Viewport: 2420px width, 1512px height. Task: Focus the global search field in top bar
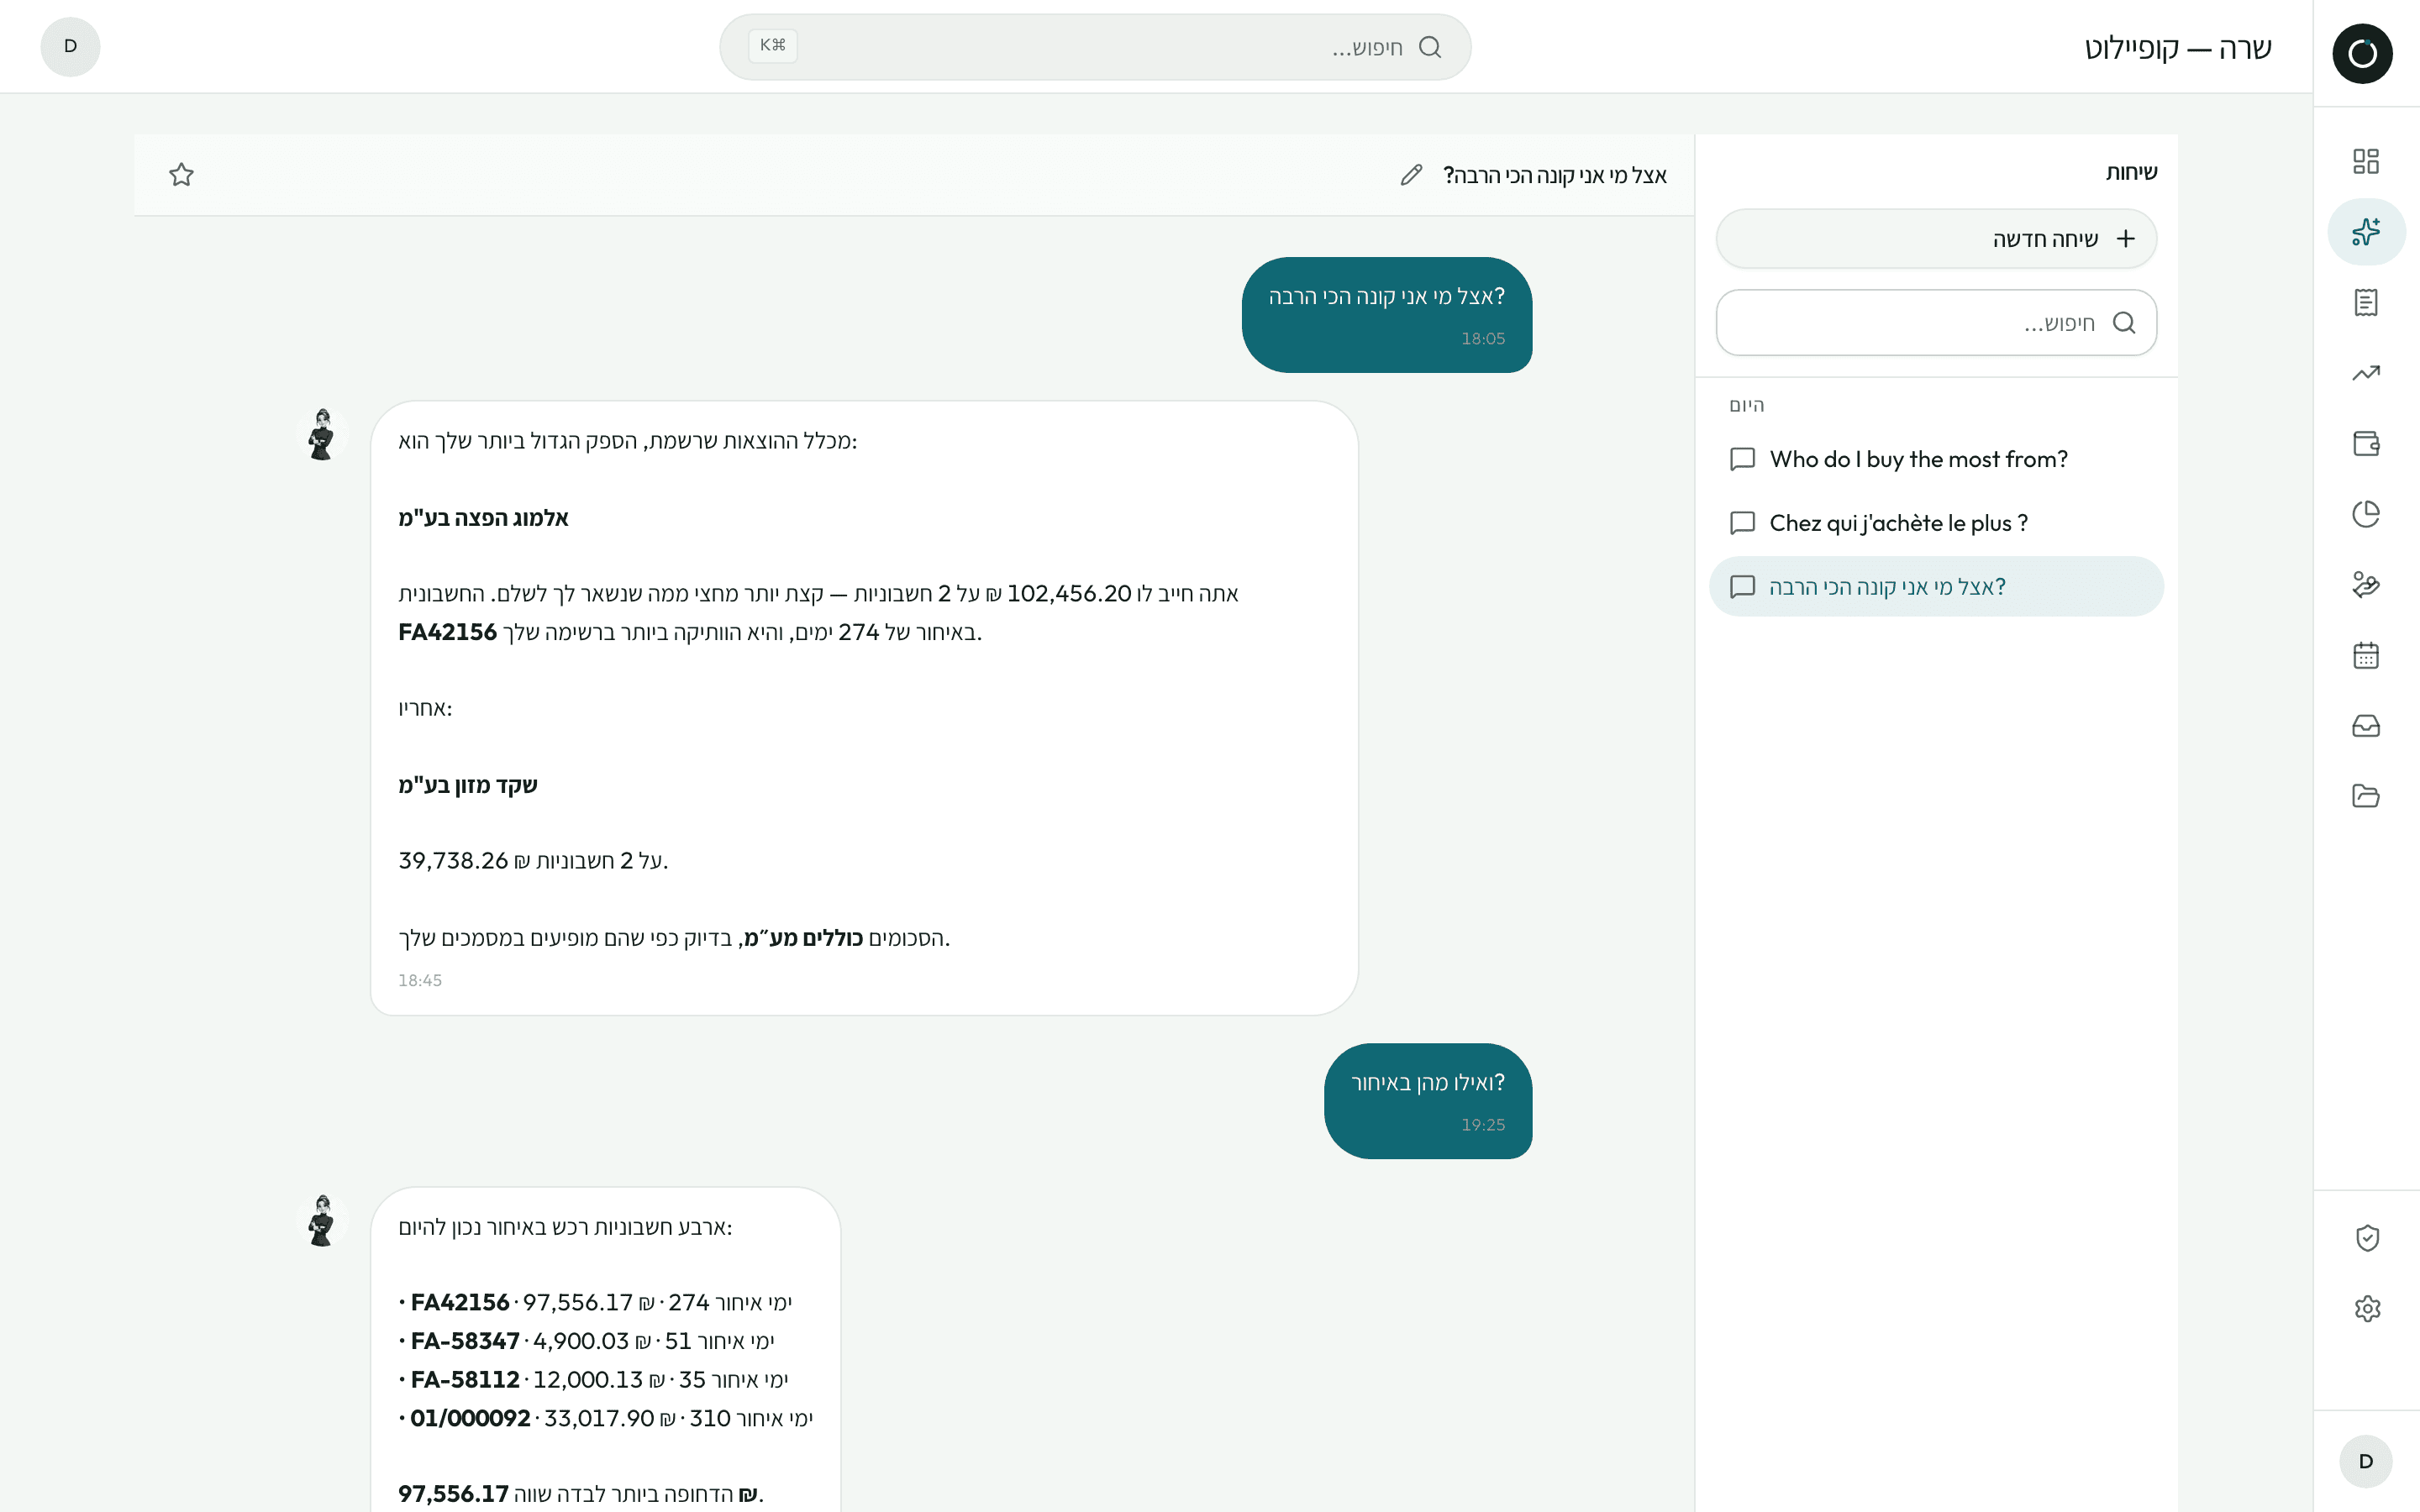1095,47
